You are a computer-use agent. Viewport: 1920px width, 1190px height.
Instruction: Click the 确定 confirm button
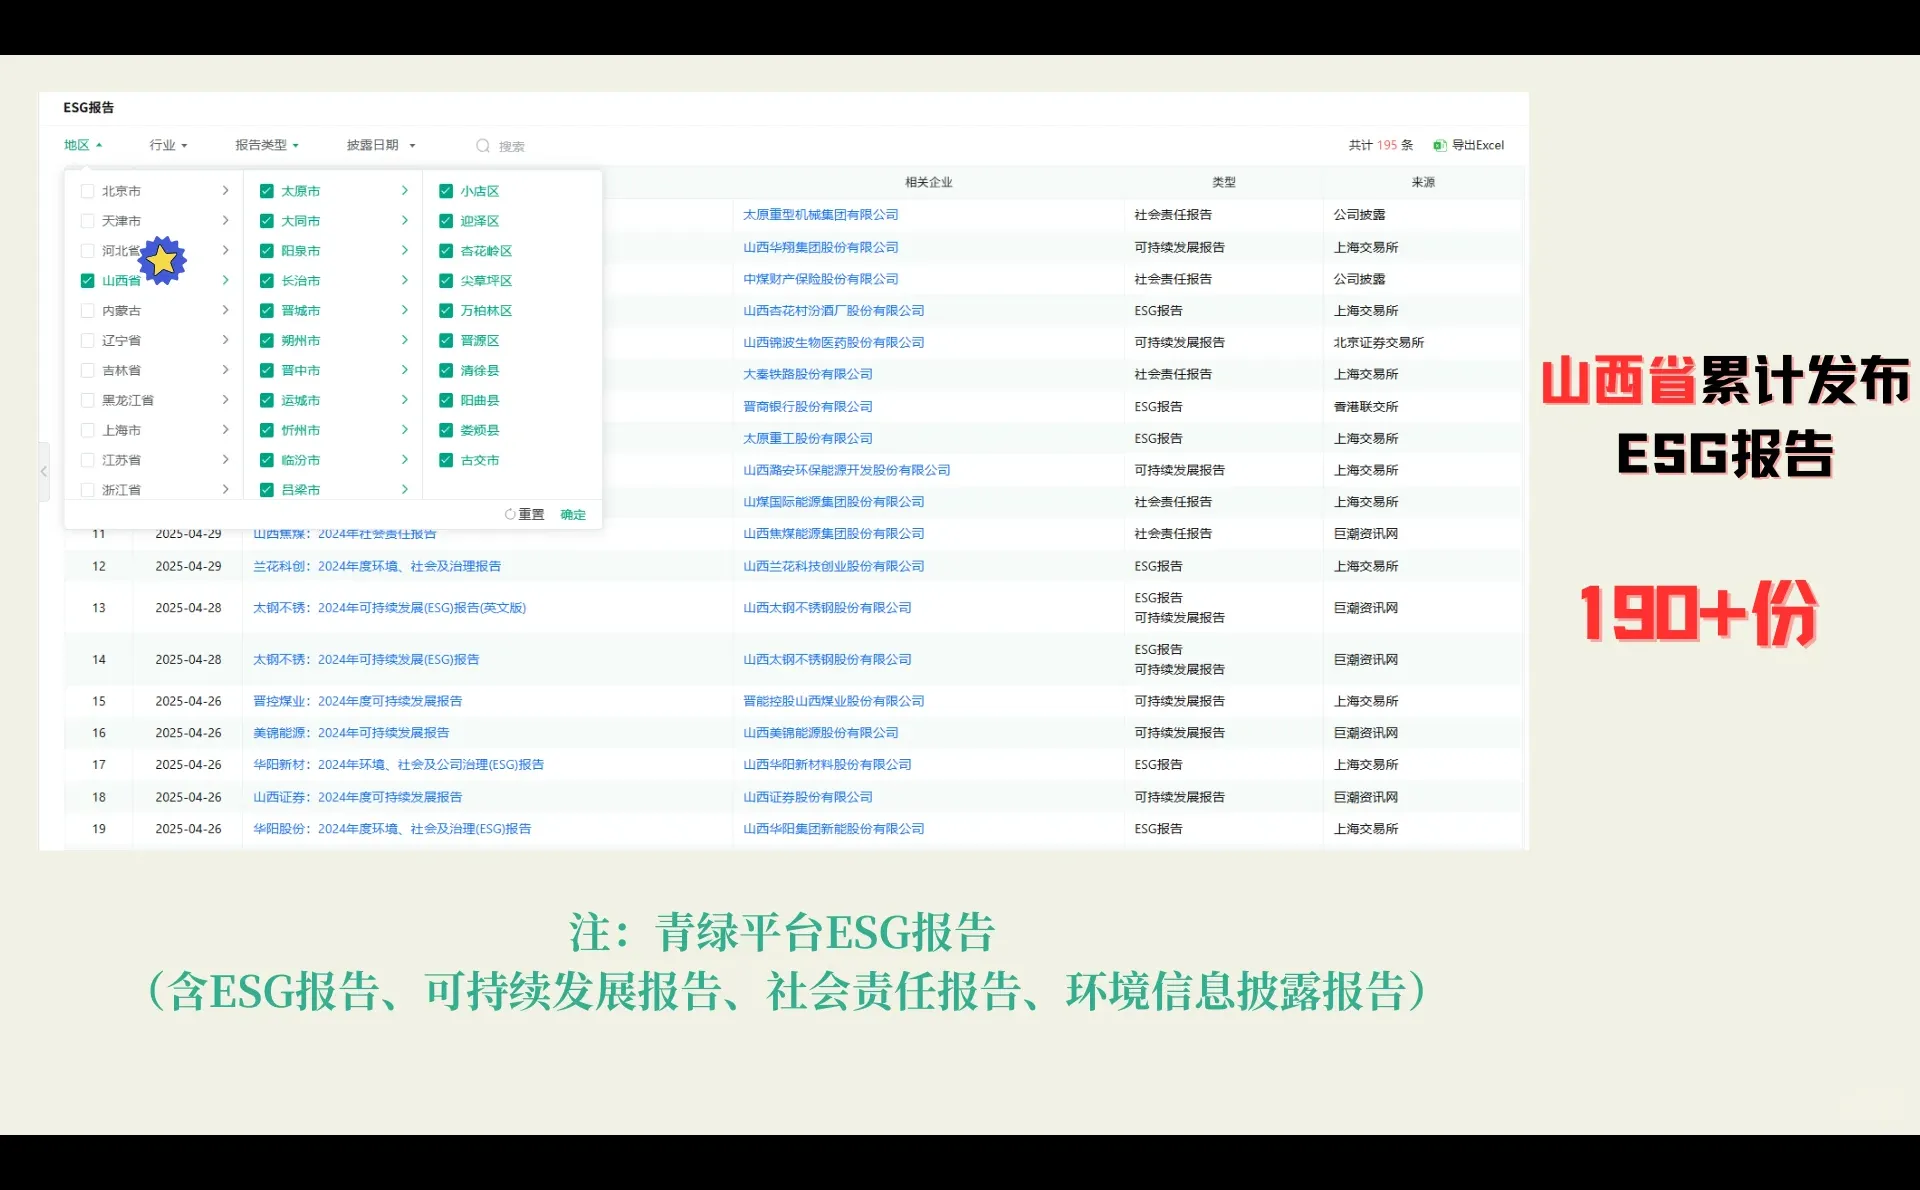572,514
